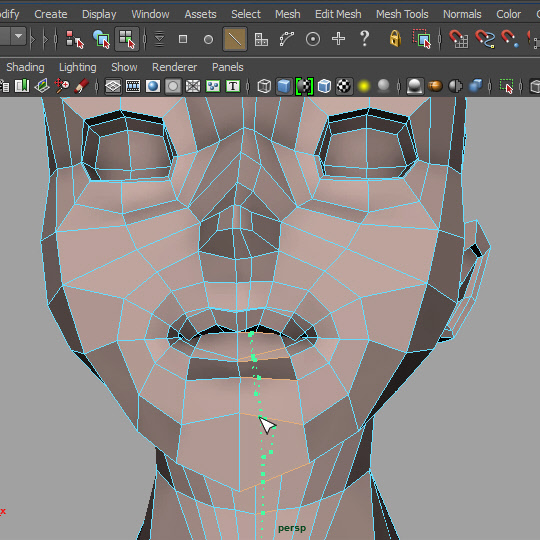Collapse panel toolbar handle before grid icon

click(97, 86)
